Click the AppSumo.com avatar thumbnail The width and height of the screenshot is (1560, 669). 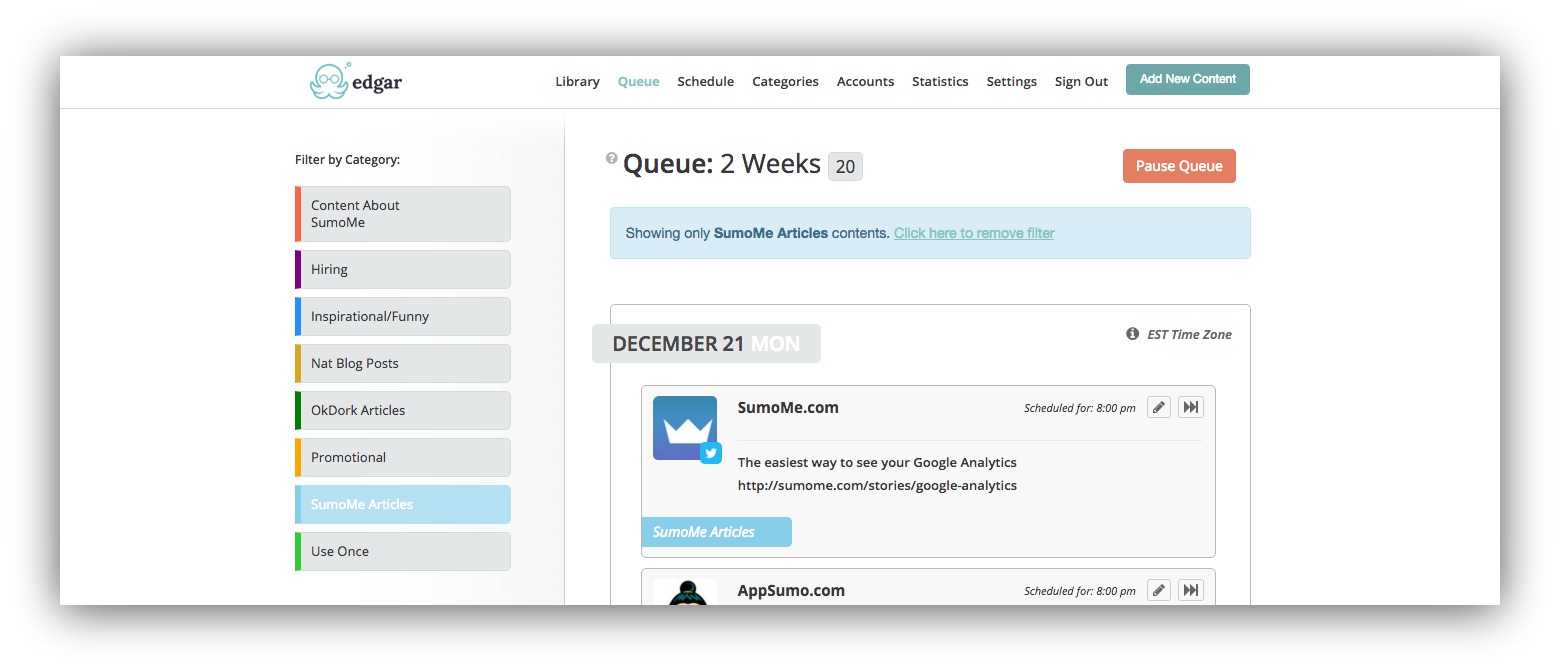[685, 592]
